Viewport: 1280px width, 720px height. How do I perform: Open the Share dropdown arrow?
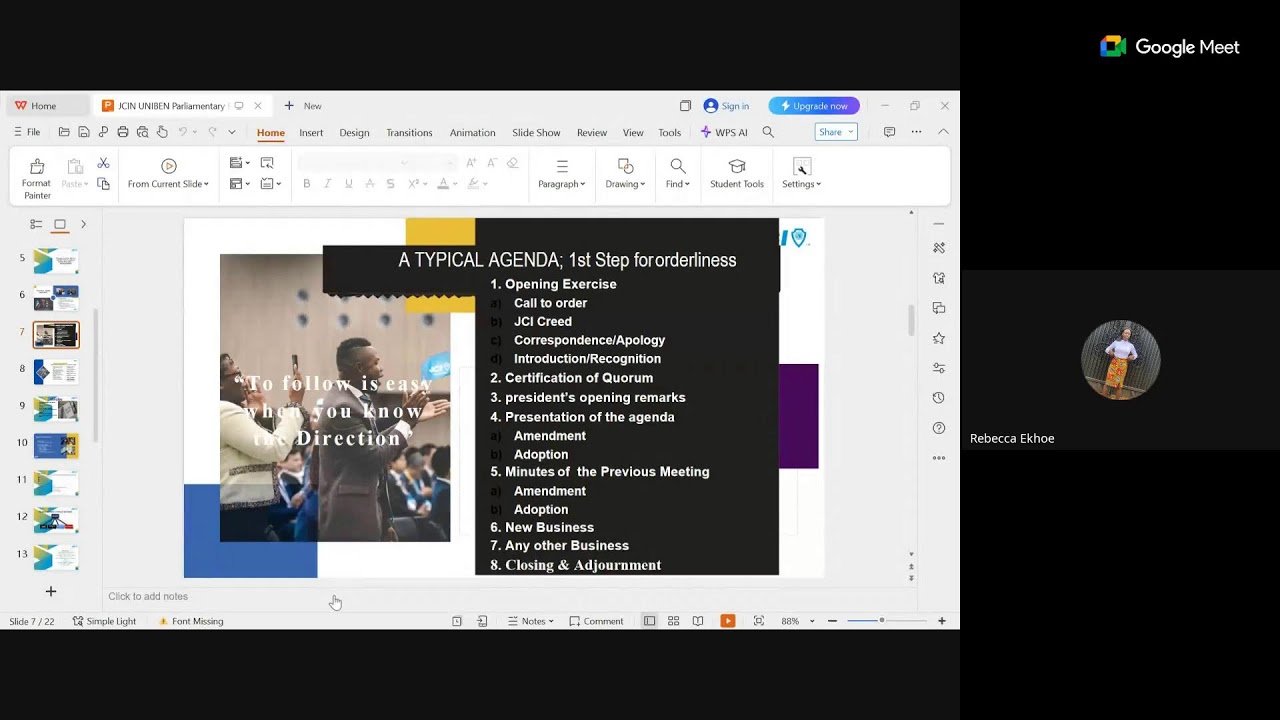[850, 132]
